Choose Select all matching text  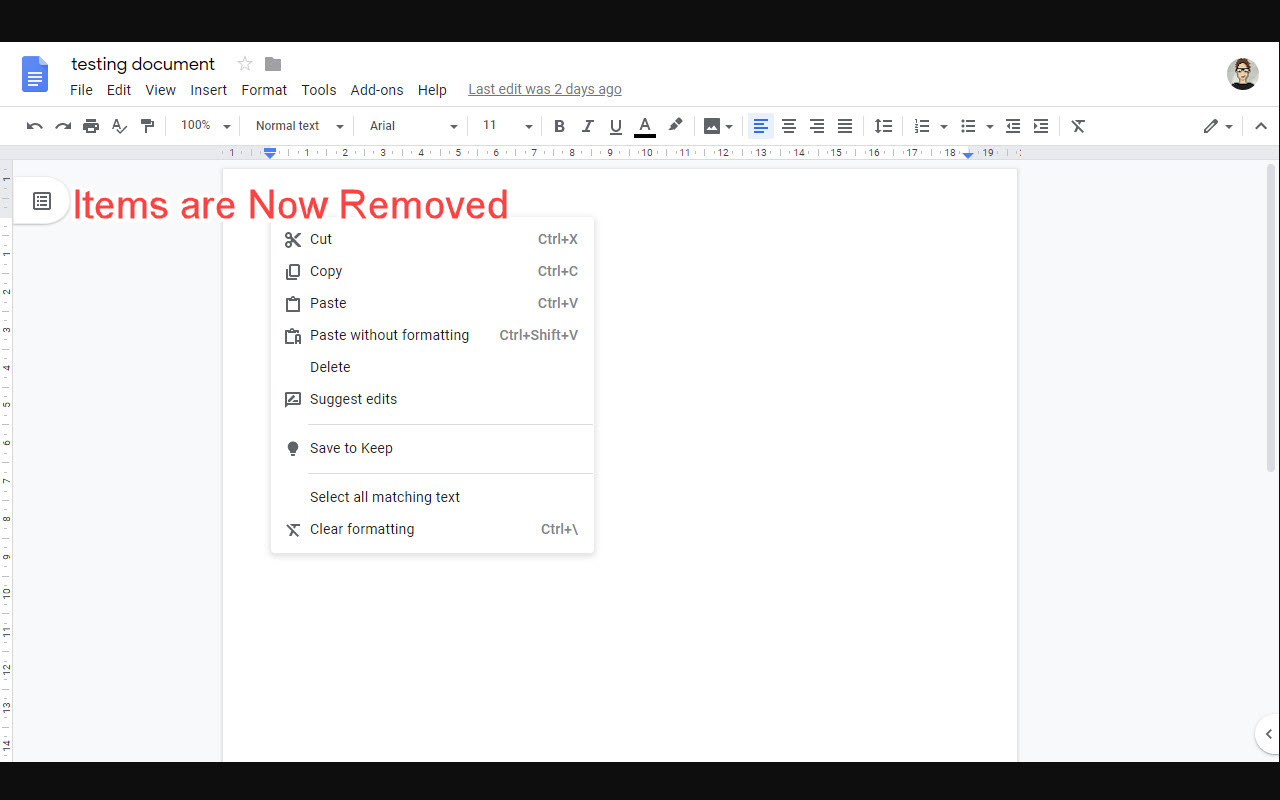pyautogui.click(x=432, y=497)
